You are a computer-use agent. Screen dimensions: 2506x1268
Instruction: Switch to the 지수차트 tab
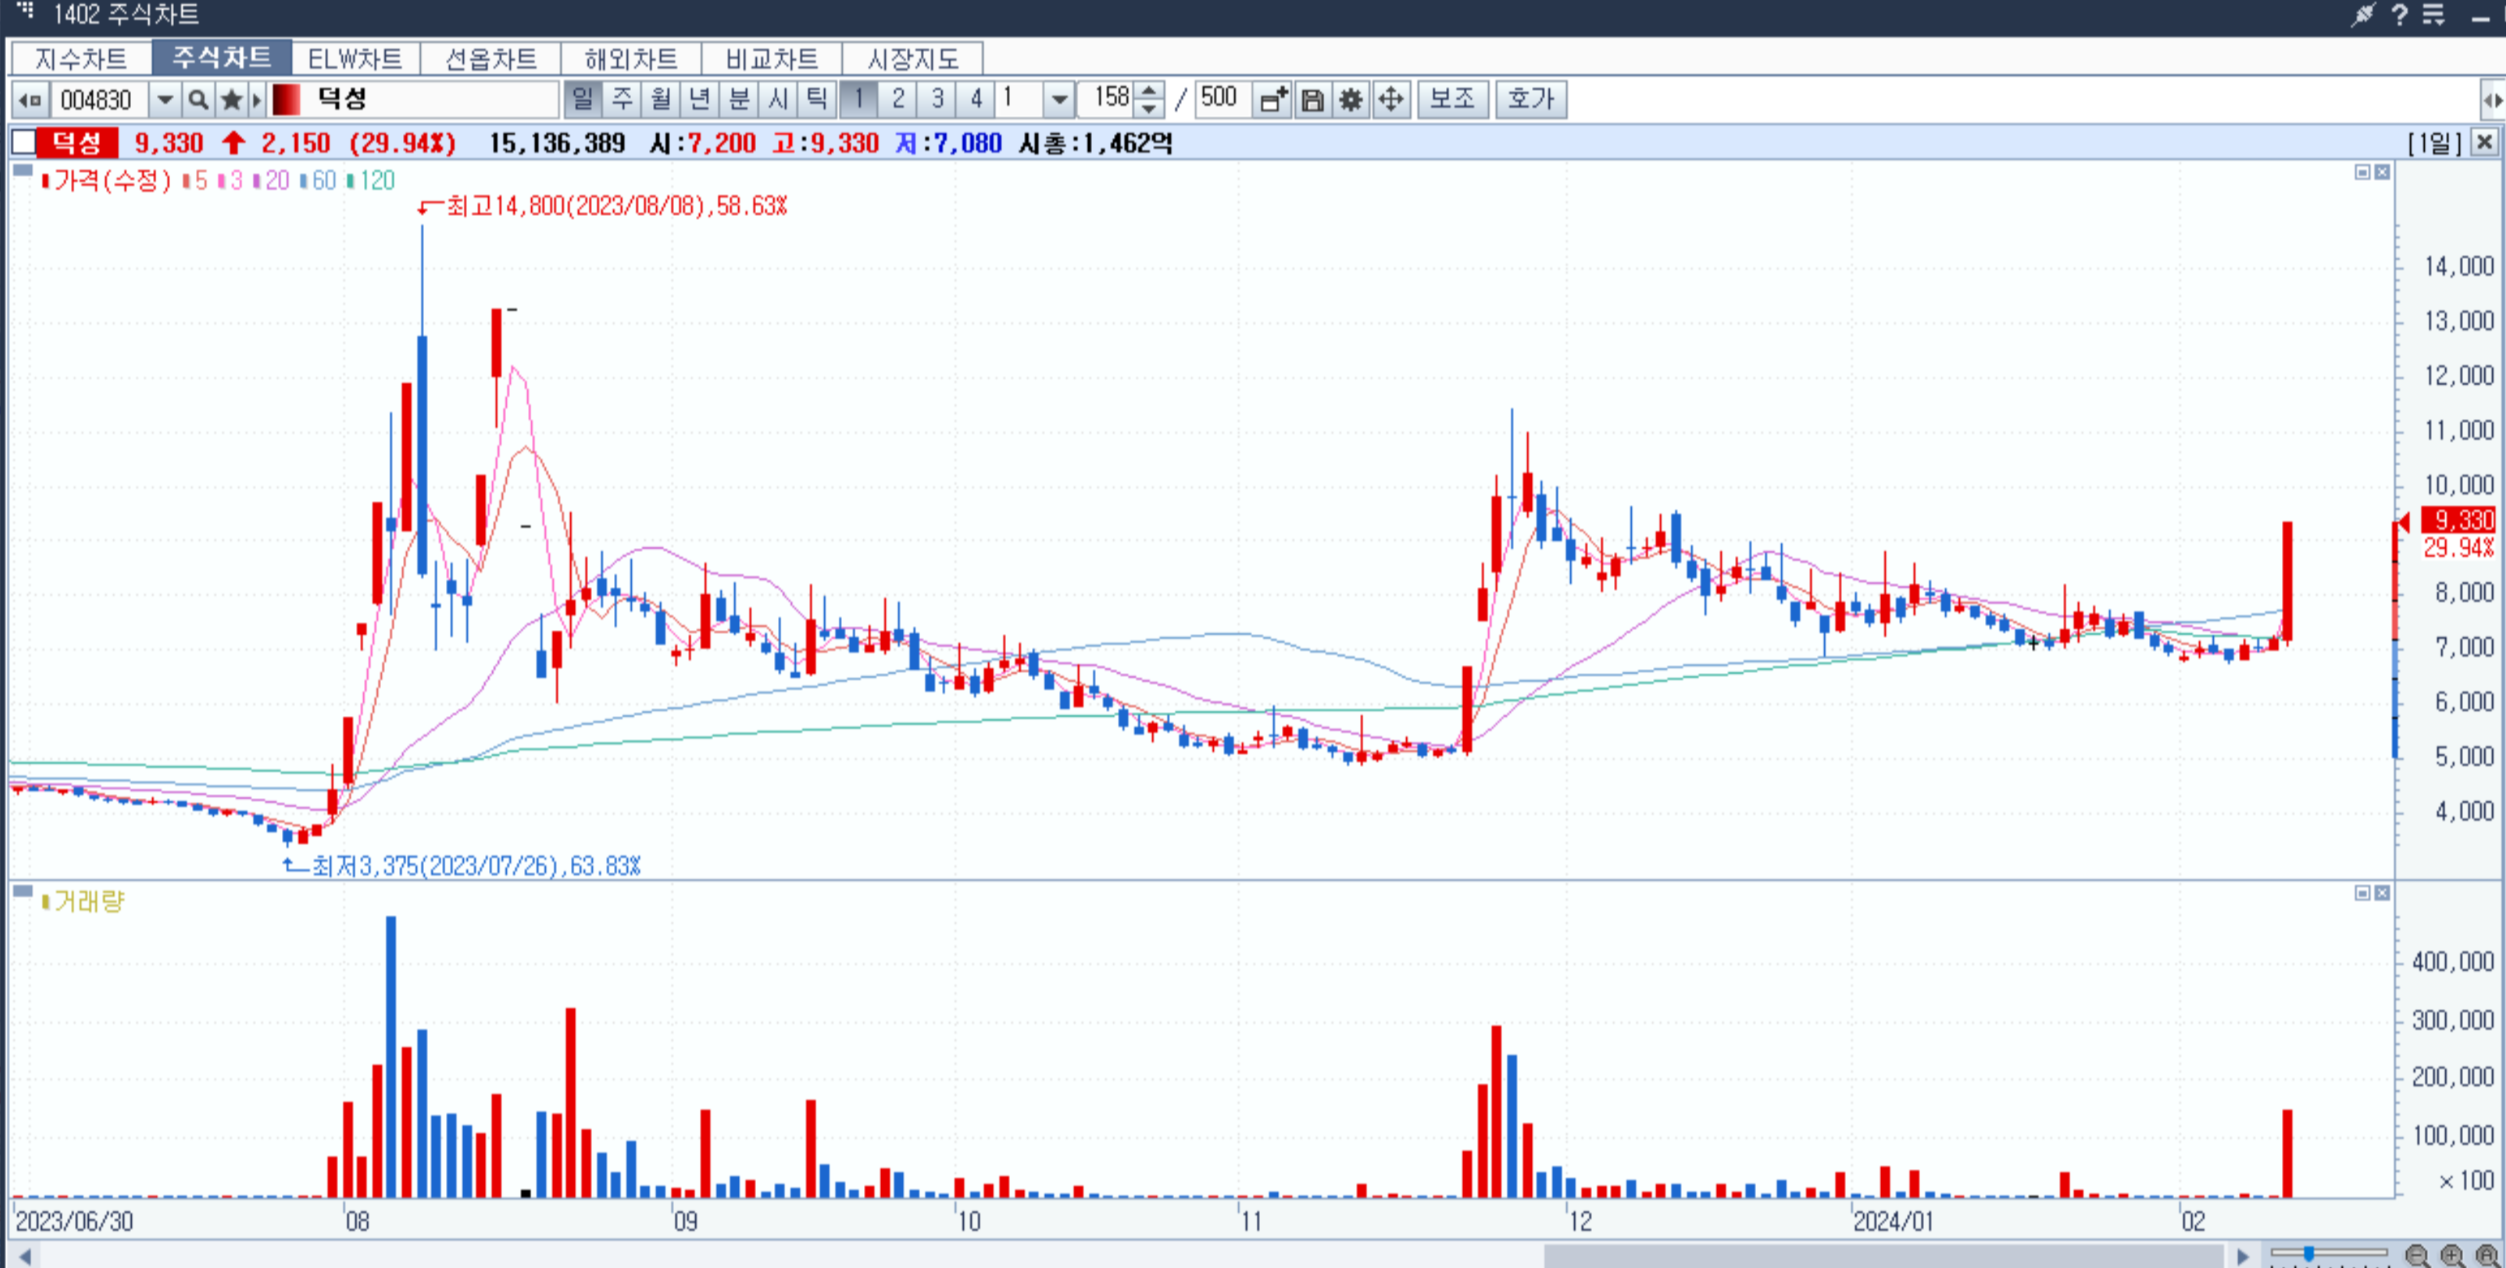click(81, 58)
